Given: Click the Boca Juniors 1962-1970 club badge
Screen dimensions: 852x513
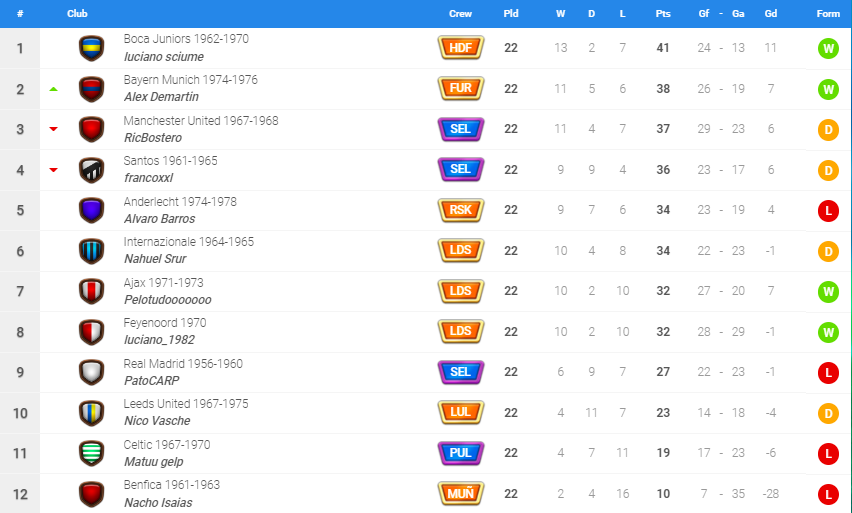Looking at the screenshot, I should [x=91, y=48].
